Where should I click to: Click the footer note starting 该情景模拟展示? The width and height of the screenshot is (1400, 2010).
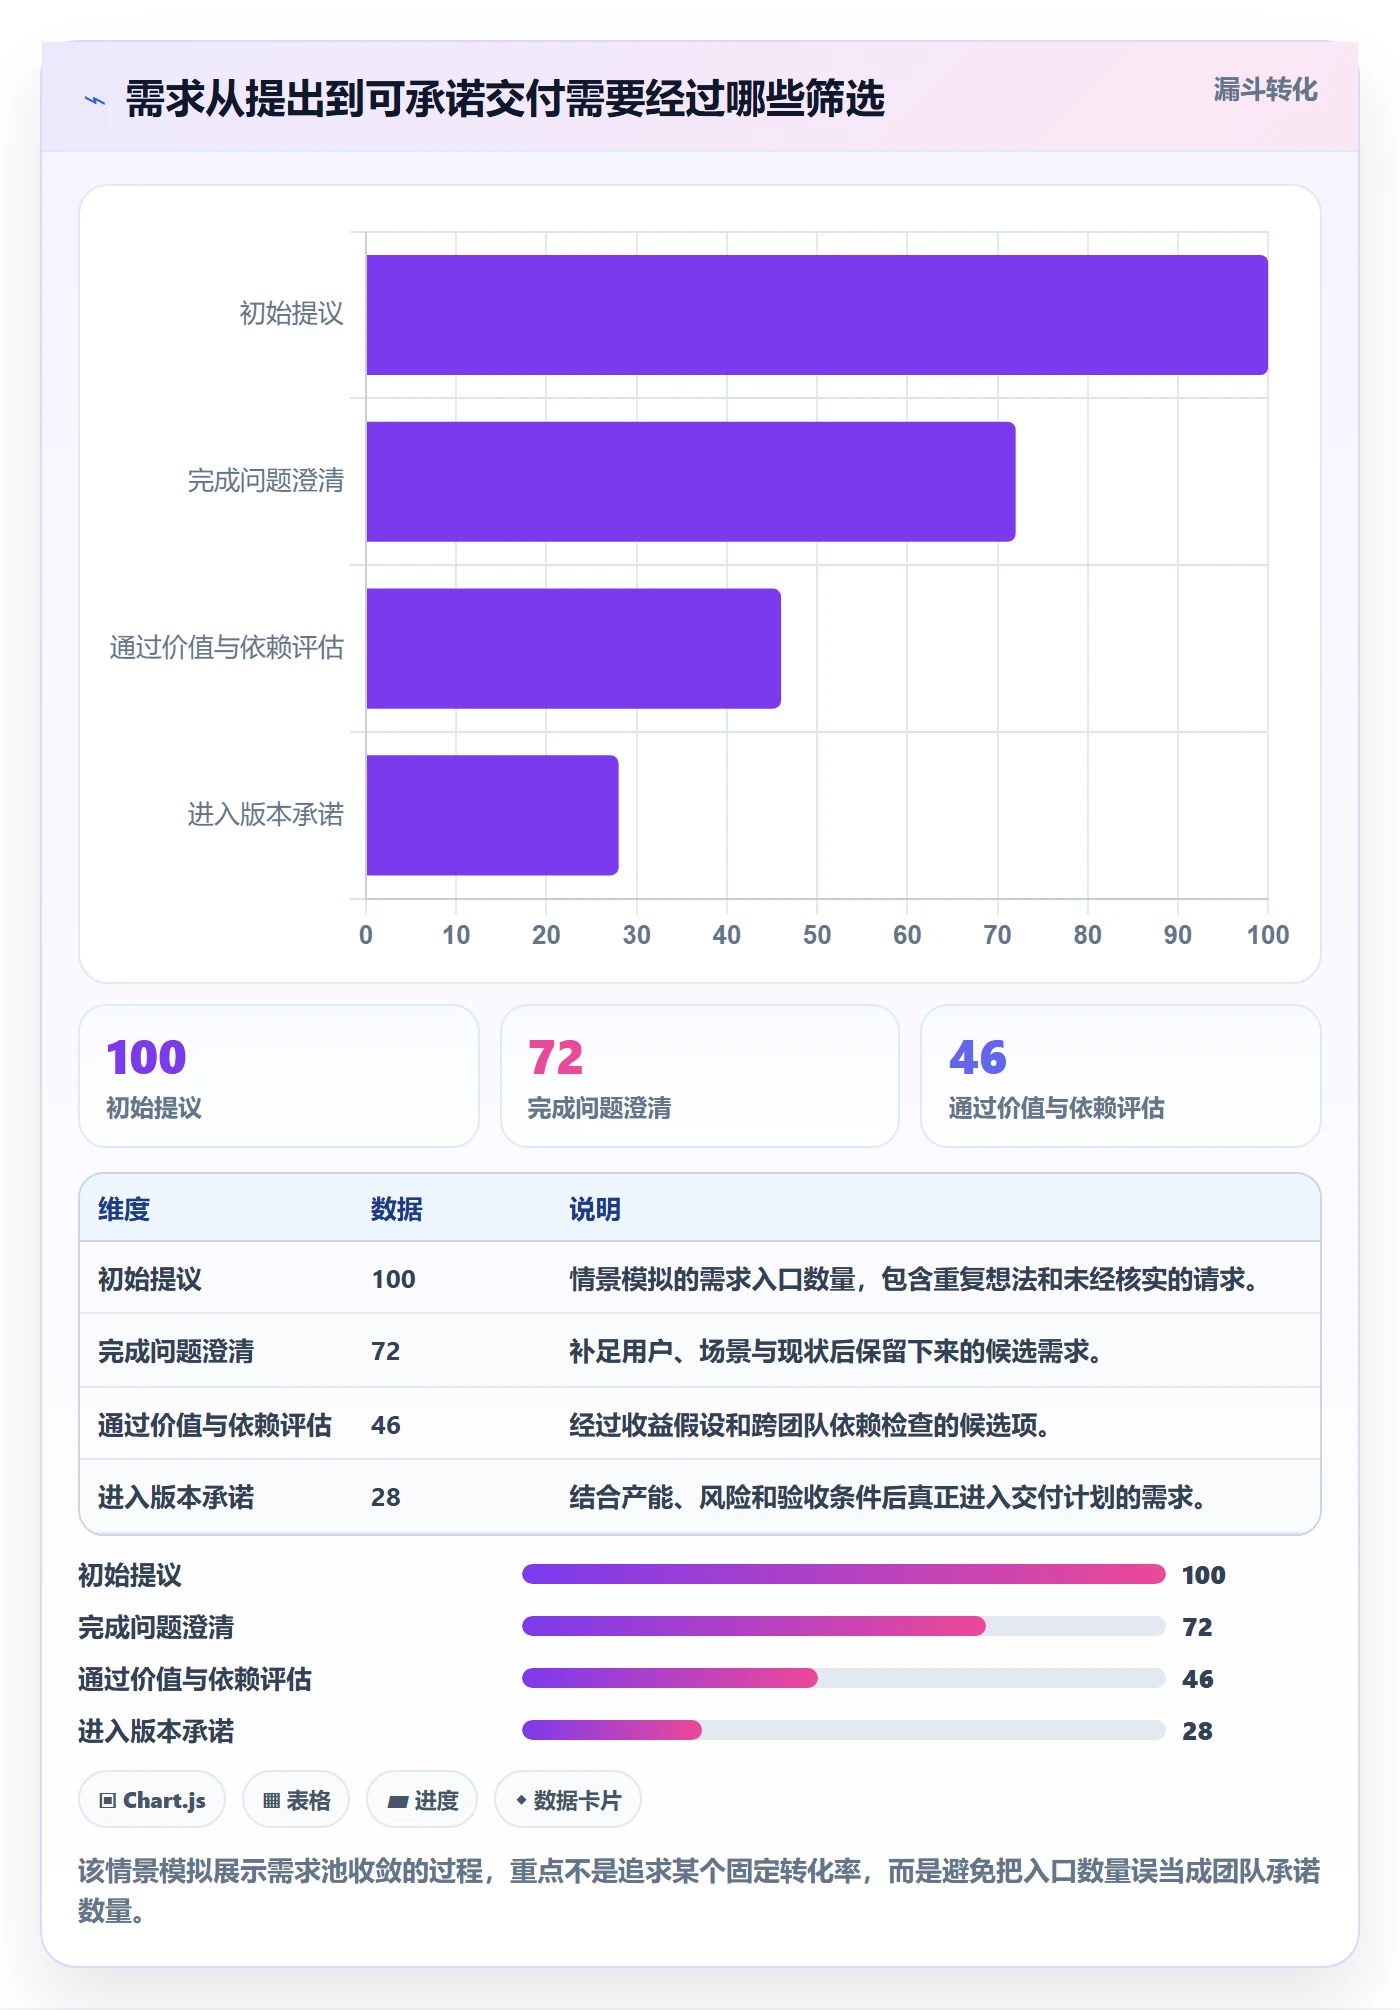point(699,1891)
